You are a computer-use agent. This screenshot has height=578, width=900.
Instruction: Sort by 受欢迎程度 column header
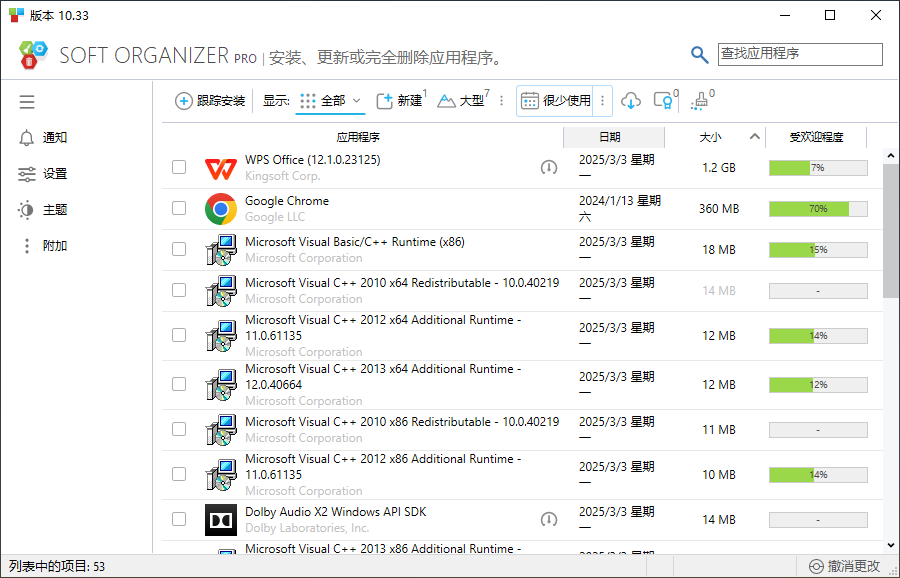[816, 137]
